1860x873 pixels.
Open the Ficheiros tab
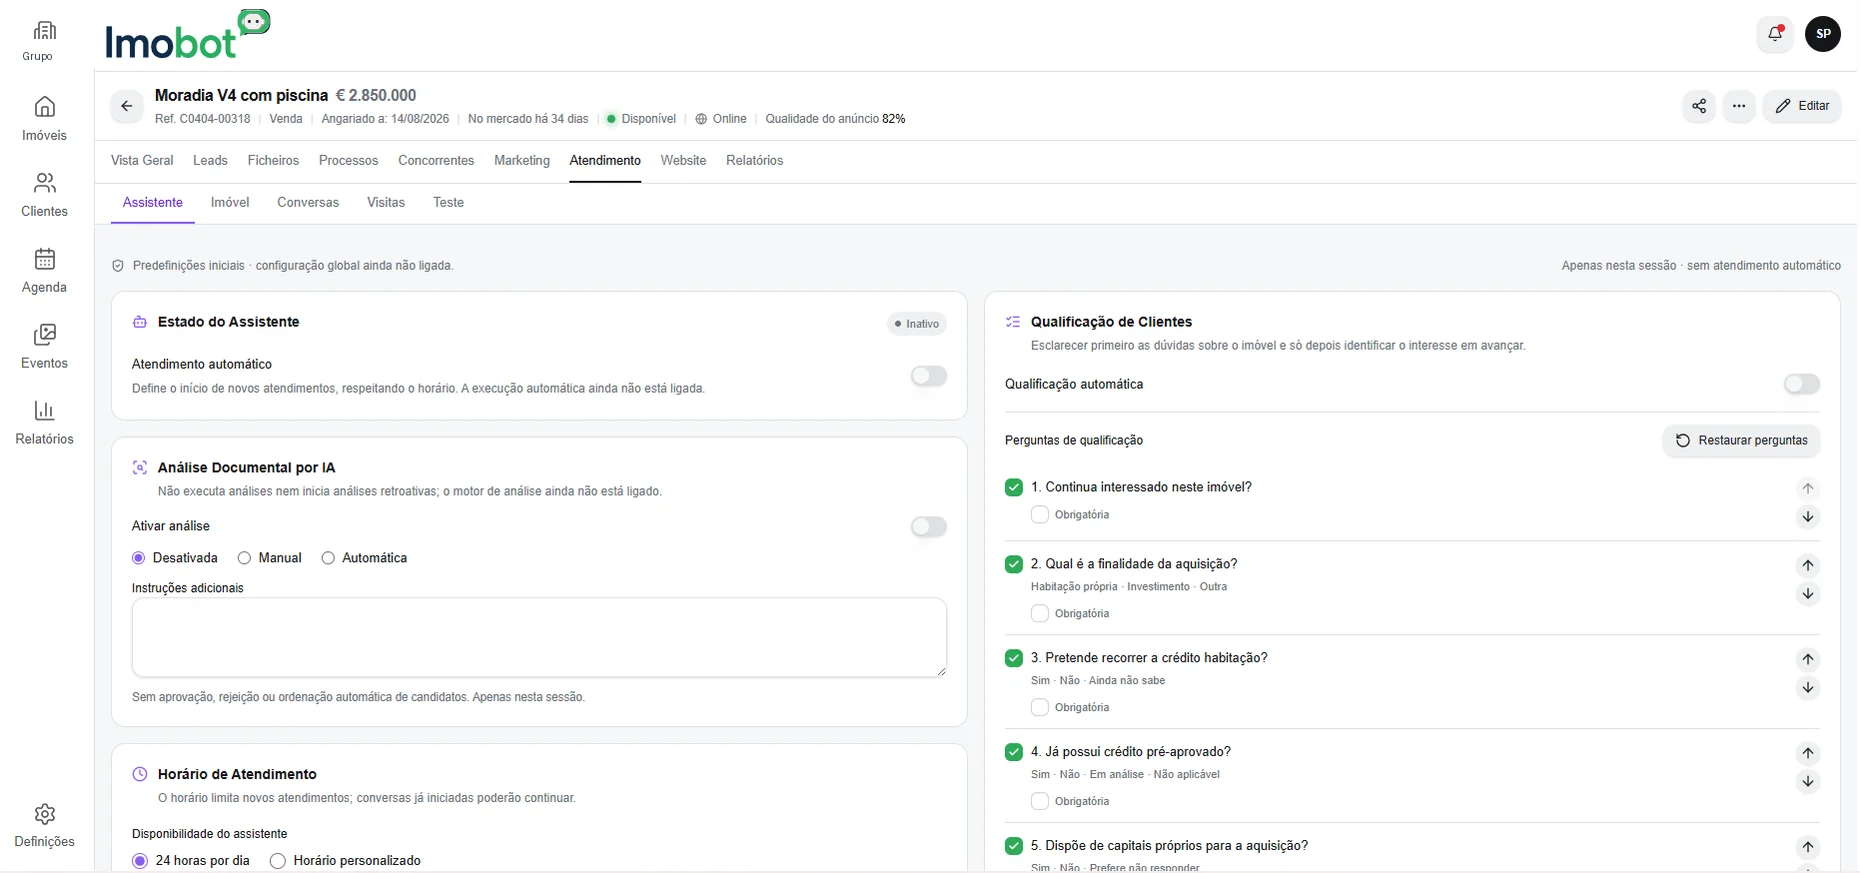[273, 160]
